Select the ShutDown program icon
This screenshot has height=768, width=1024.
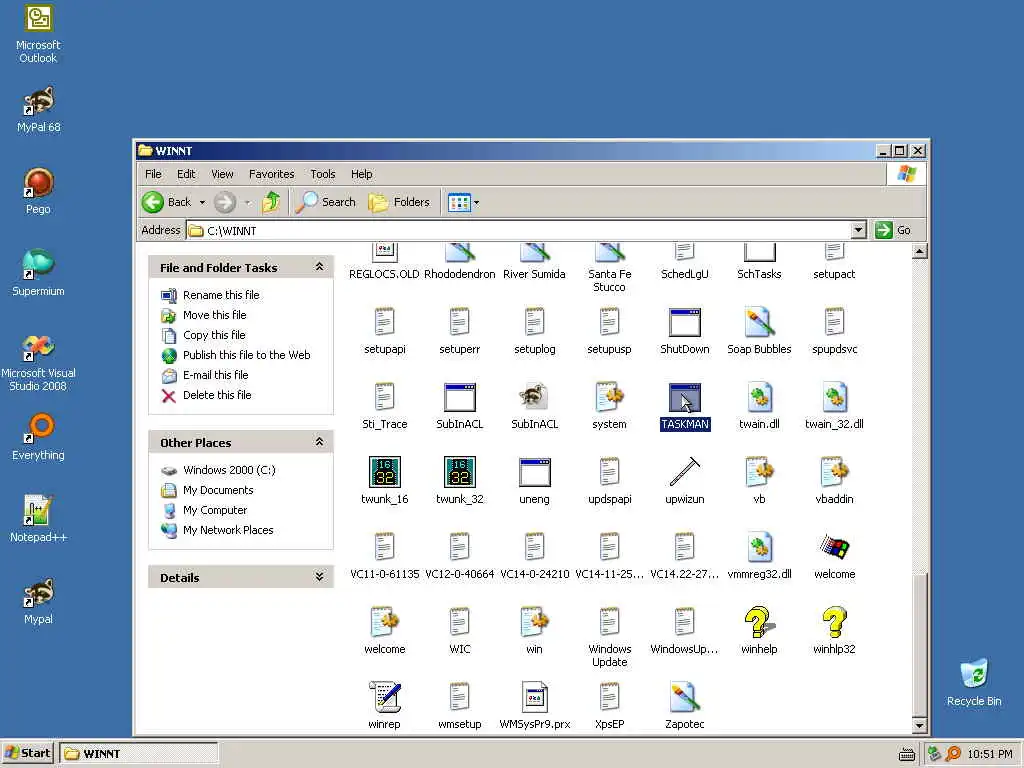point(684,323)
